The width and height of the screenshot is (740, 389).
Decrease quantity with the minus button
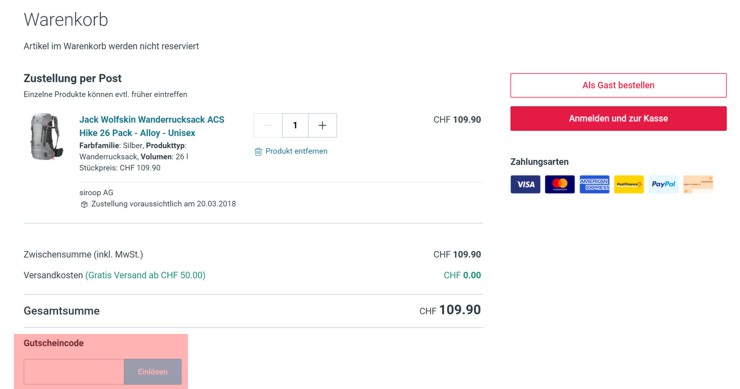pos(268,126)
